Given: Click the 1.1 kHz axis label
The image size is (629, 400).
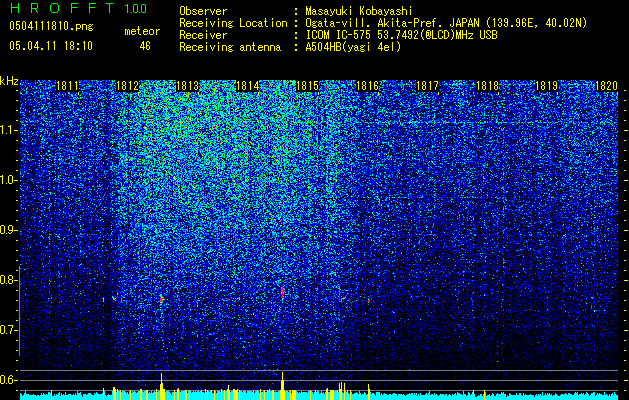Looking at the screenshot, I should click(x=9, y=130).
